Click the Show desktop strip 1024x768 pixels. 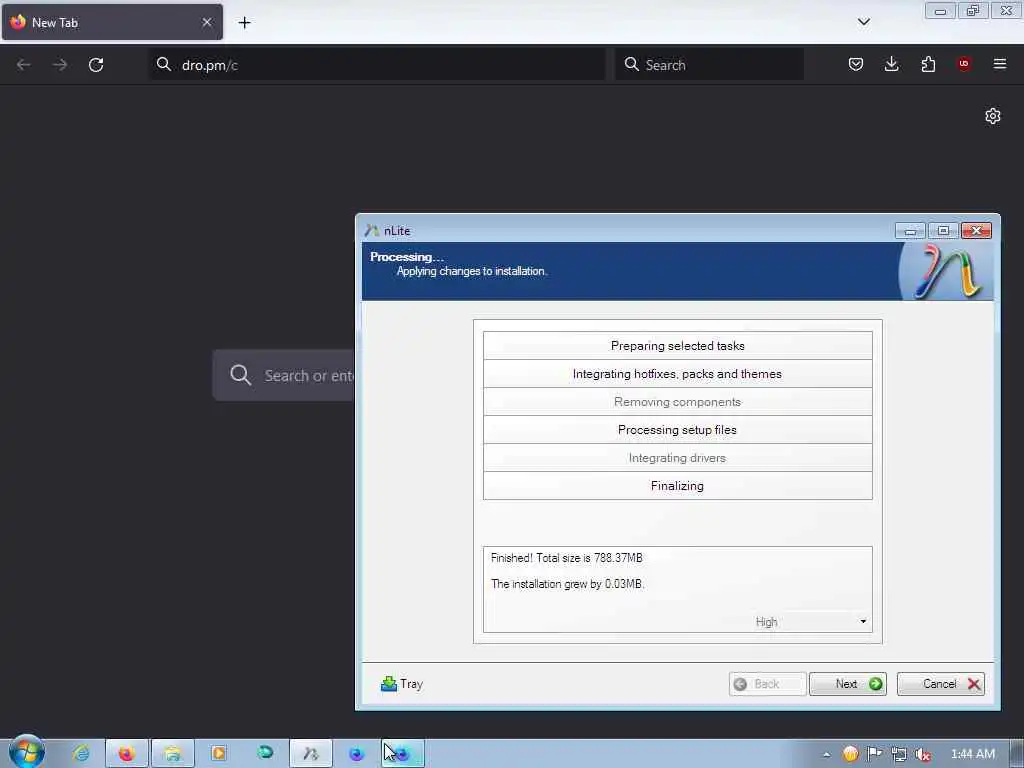1017,754
